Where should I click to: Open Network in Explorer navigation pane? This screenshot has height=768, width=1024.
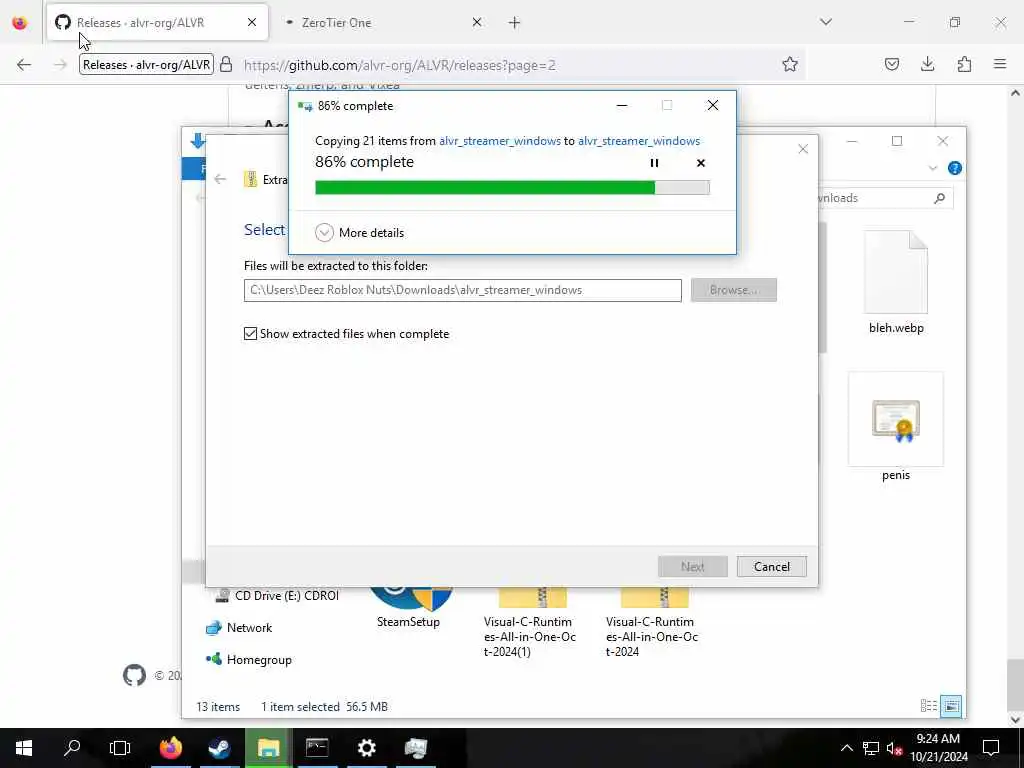point(239,628)
